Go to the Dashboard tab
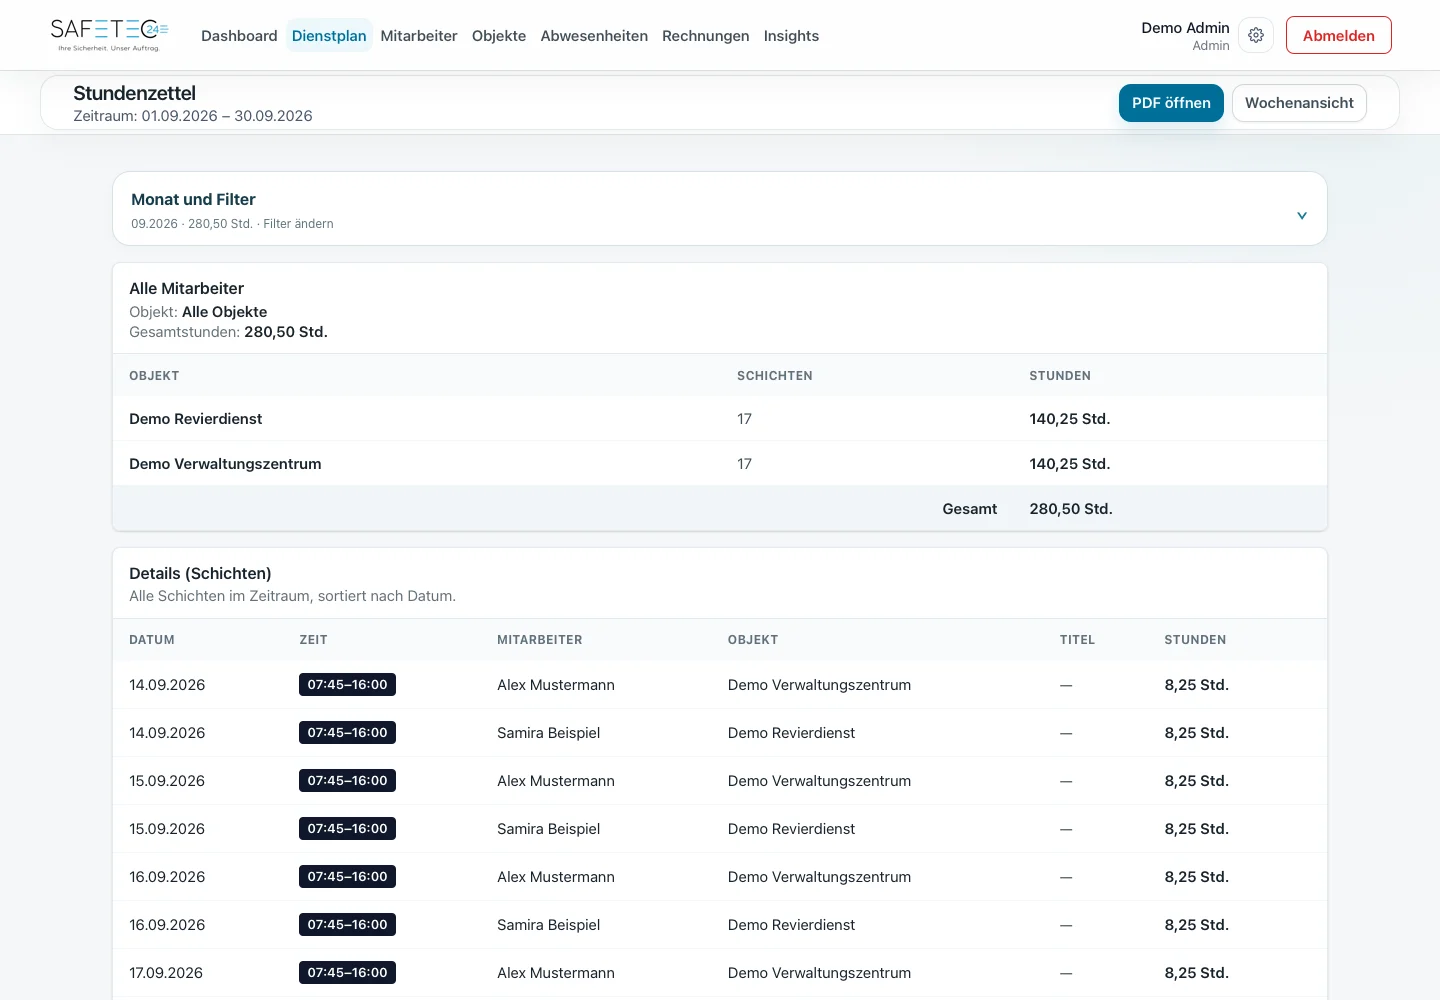The height and width of the screenshot is (1000, 1440). click(x=239, y=36)
